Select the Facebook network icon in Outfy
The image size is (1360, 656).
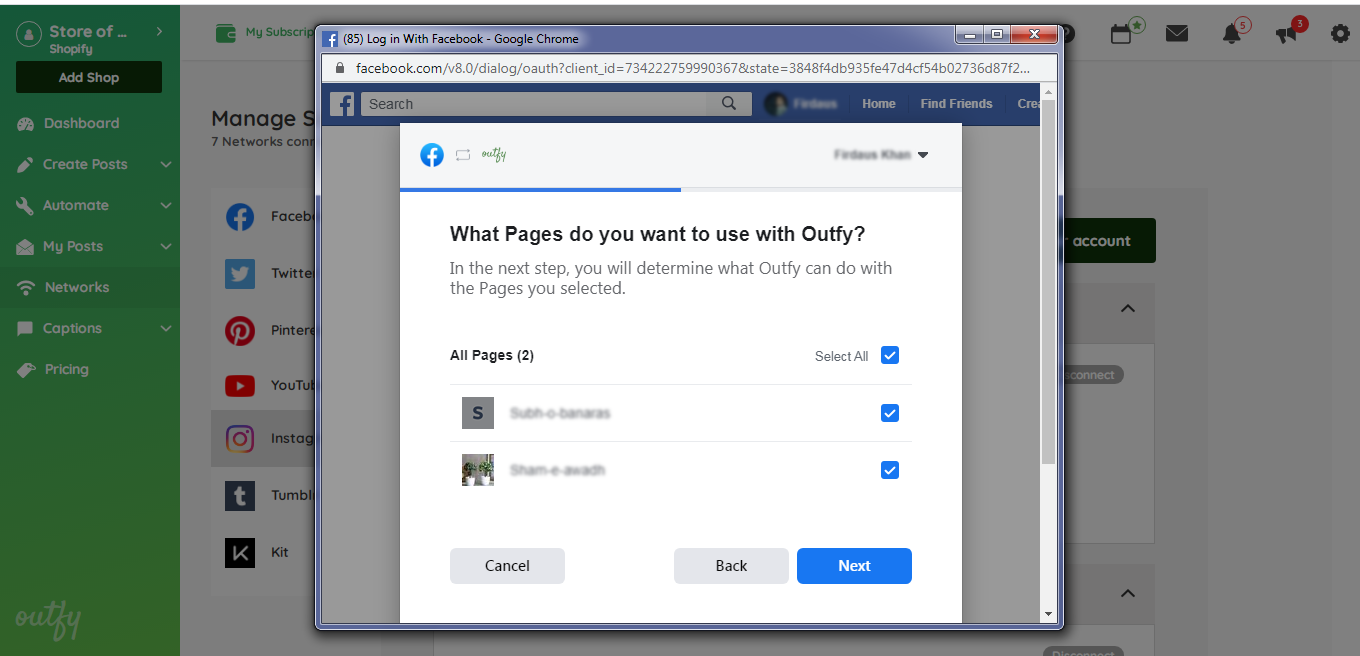(x=240, y=216)
